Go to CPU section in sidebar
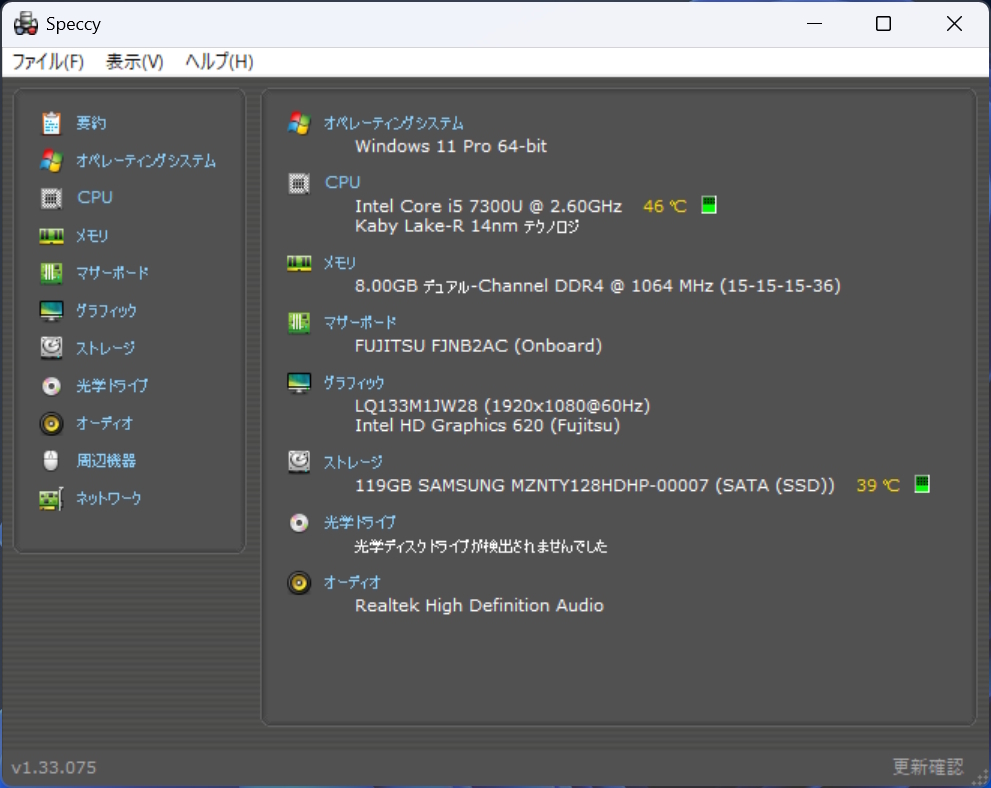 click(95, 198)
